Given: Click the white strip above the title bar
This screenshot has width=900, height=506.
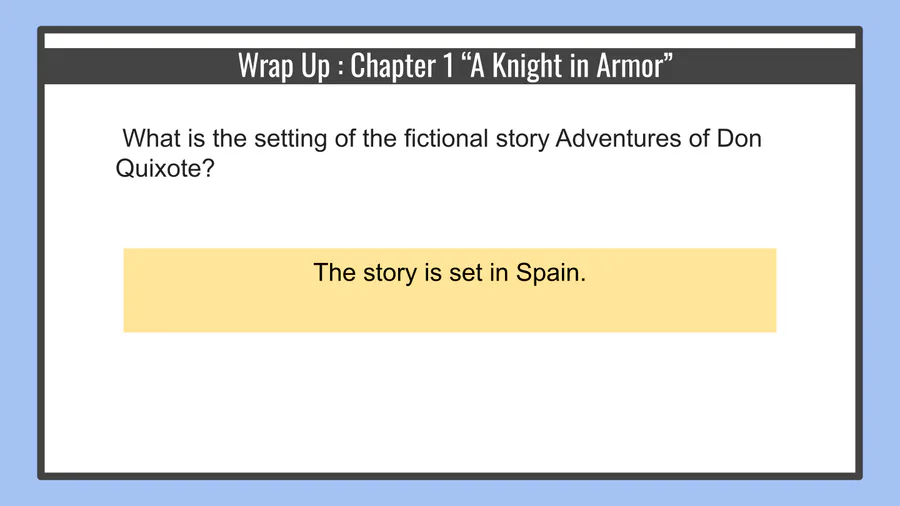Looking at the screenshot, I should point(449,41).
